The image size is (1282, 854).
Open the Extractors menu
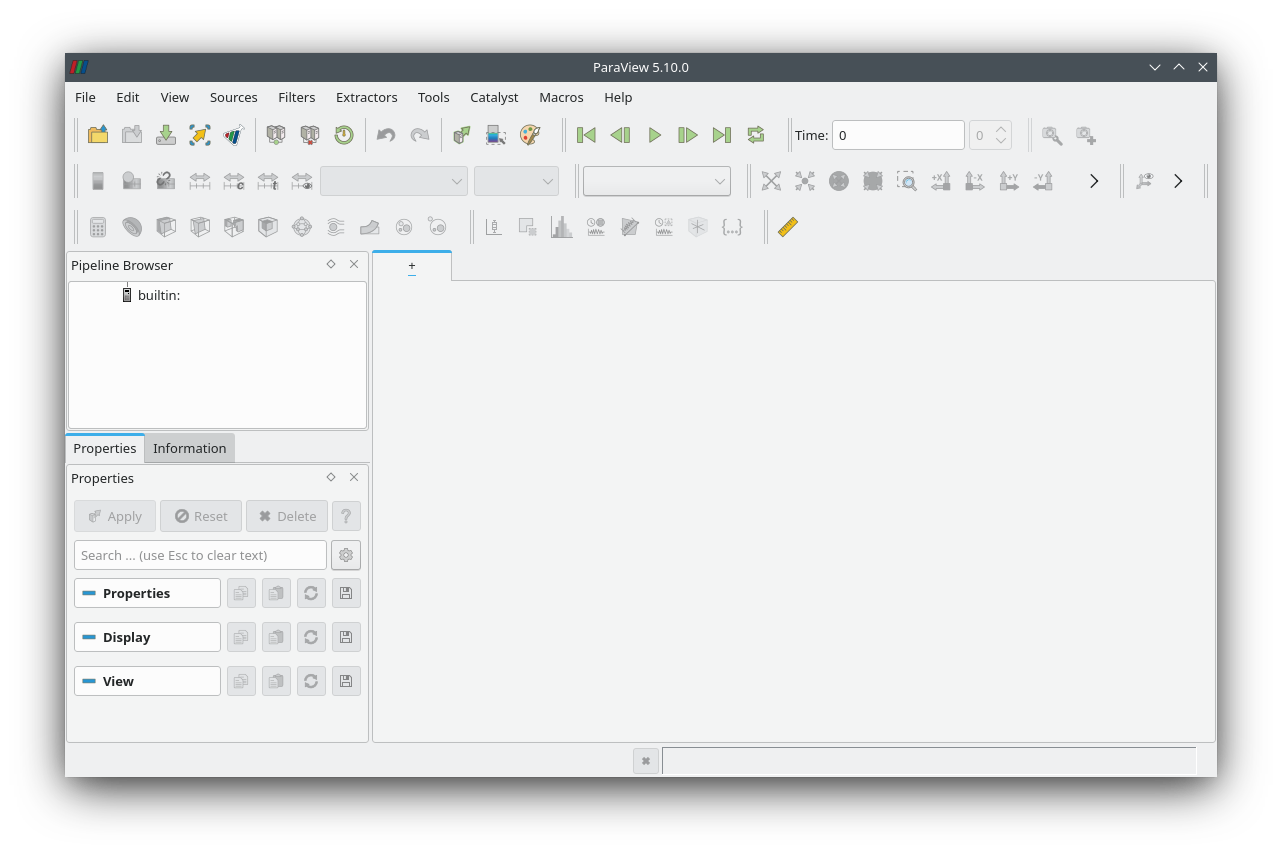coord(367,97)
